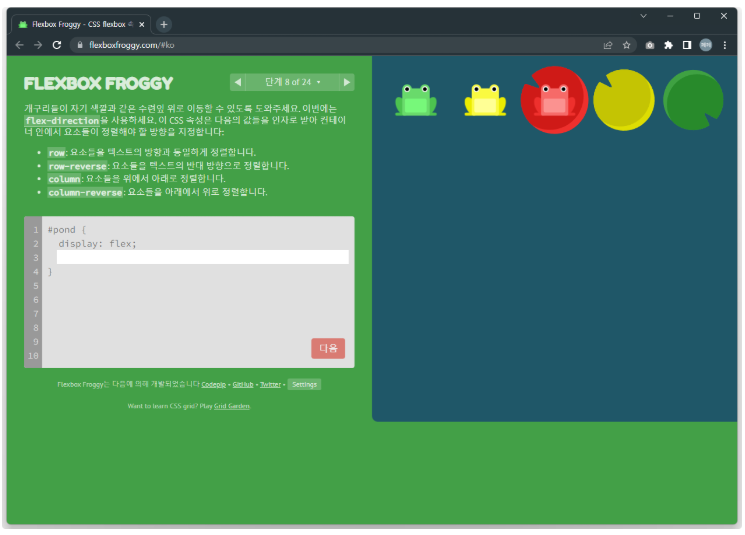Open the Grid Garden link
This screenshot has height=535, width=745.
232,406
